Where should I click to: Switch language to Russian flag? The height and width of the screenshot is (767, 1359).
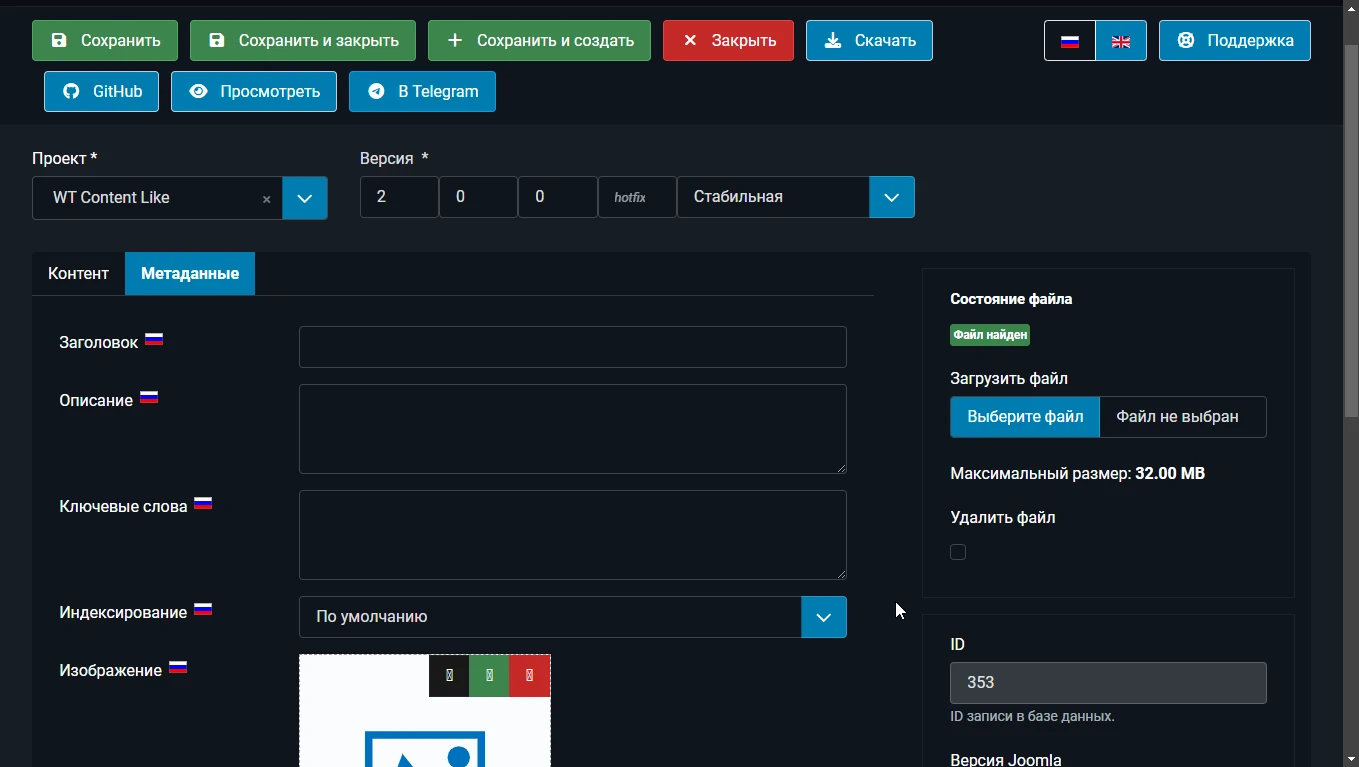tap(1070, 41)
